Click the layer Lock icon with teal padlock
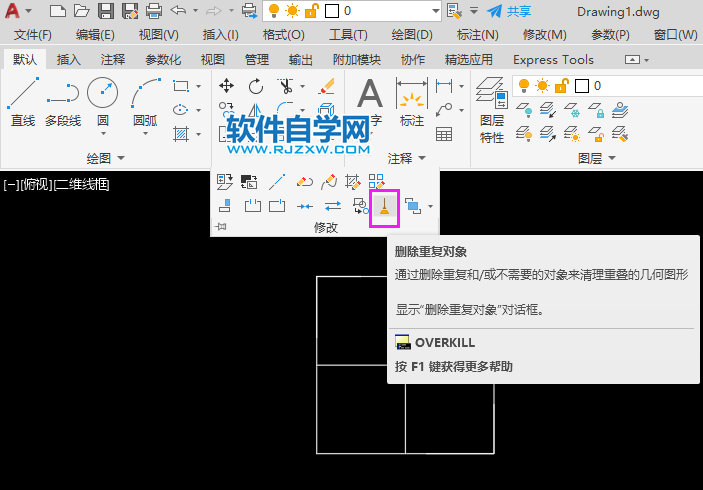703x490 pixels. pyautogui.click(x=596, y=110)
